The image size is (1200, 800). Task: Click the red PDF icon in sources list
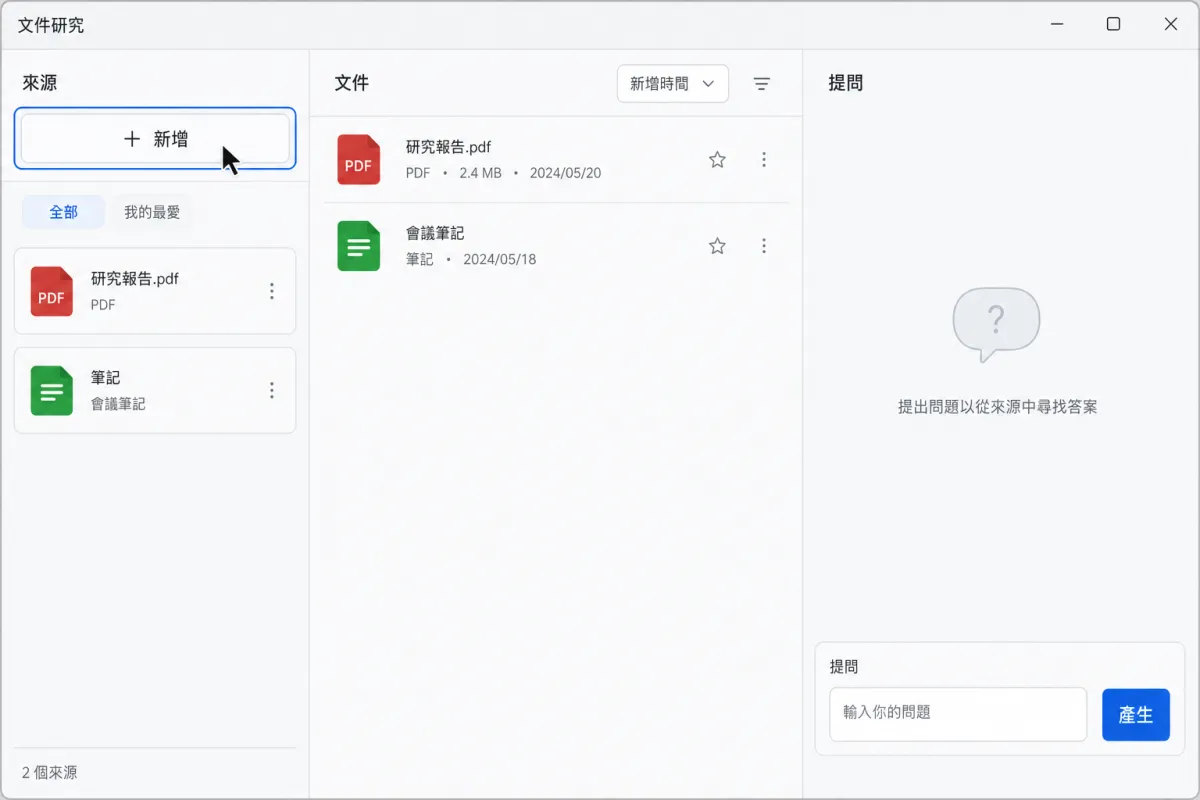click(x=51, y=291)
